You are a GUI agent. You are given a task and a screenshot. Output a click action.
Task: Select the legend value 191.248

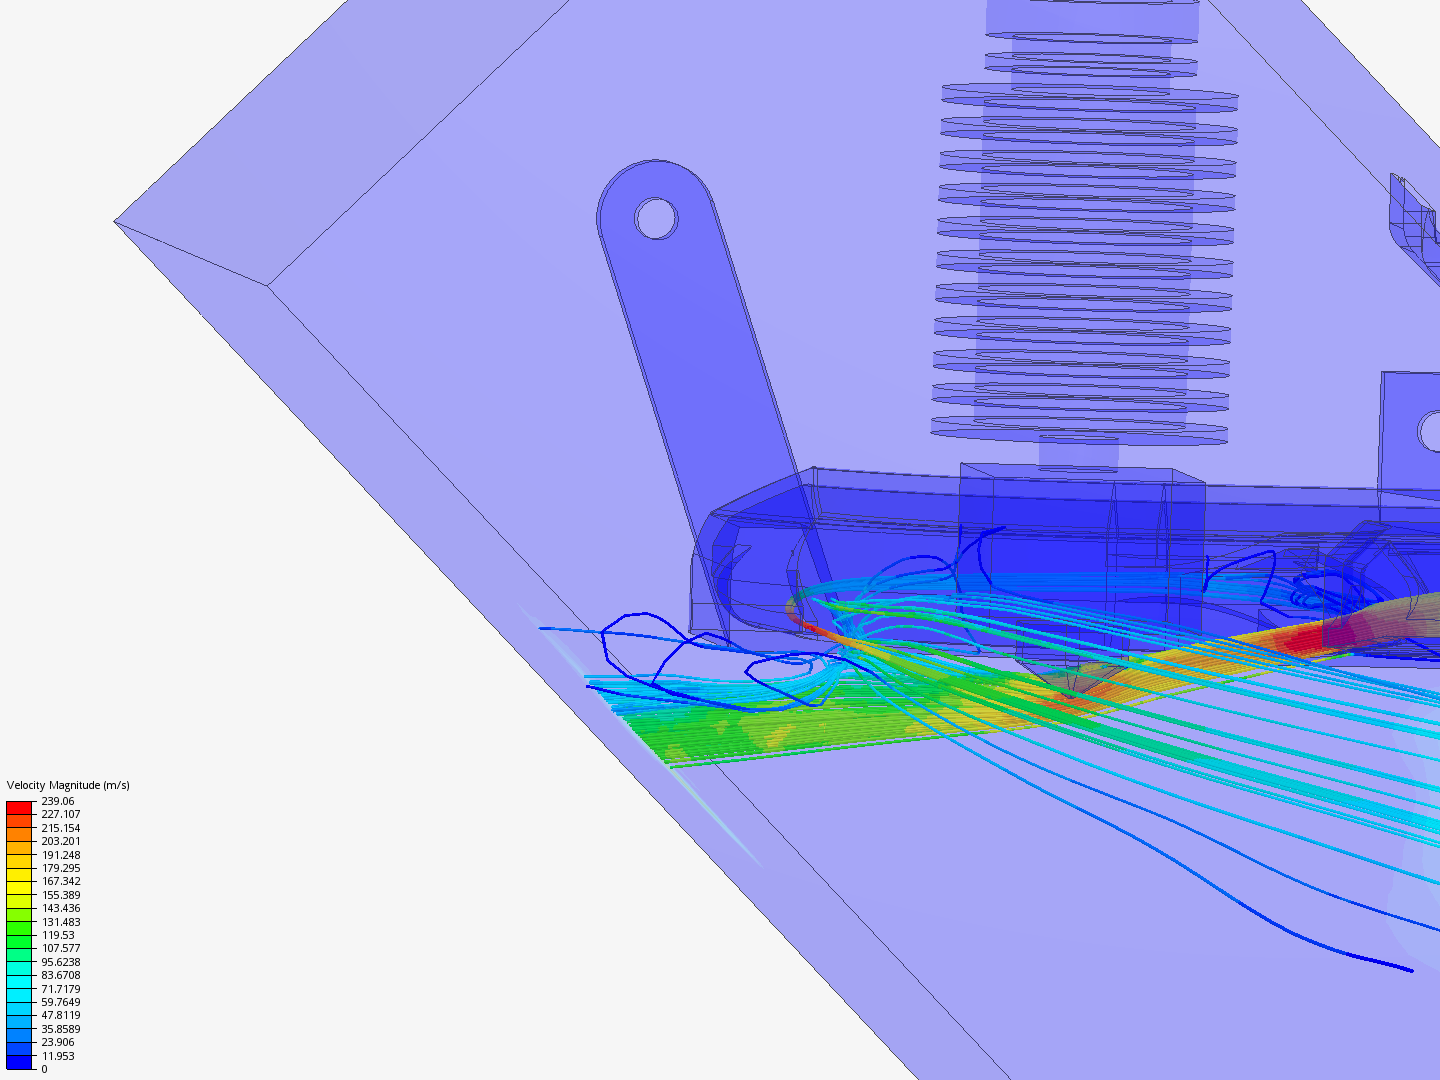tap(61, 855)
